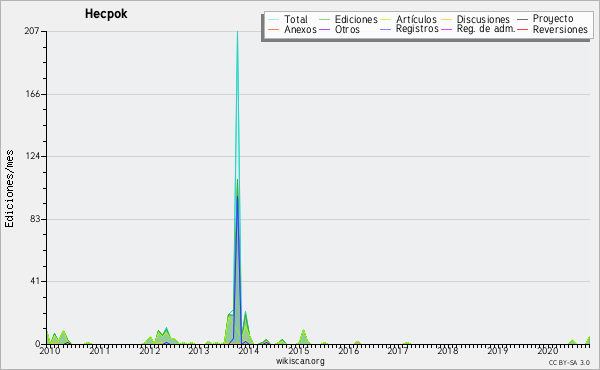Click the Total legend entry
The width and height of the screenshot is (600, 370).
pyautogui.click(x=288, y=19)
